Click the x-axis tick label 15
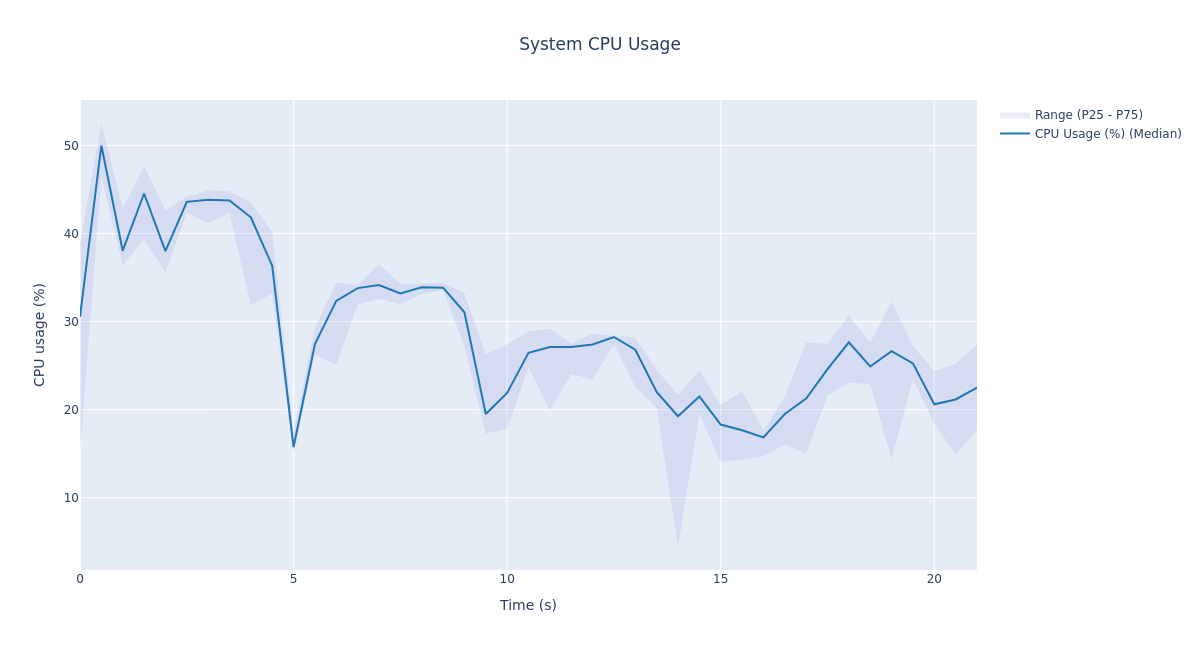The width and height of the screenshot is (1200, 650). pyautogui.click(x=720, y=579)
